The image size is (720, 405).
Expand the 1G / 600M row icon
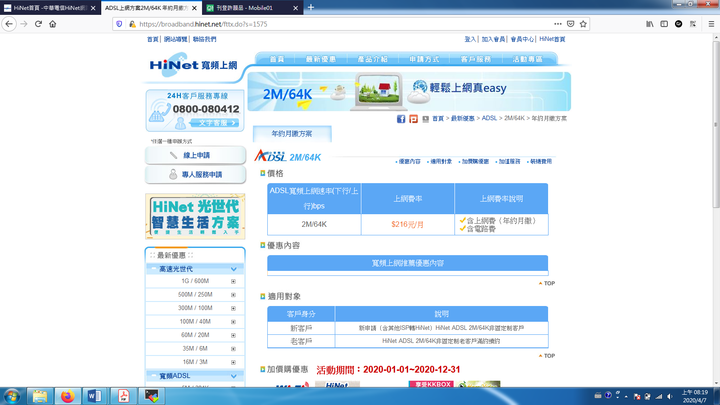(233, 281)
